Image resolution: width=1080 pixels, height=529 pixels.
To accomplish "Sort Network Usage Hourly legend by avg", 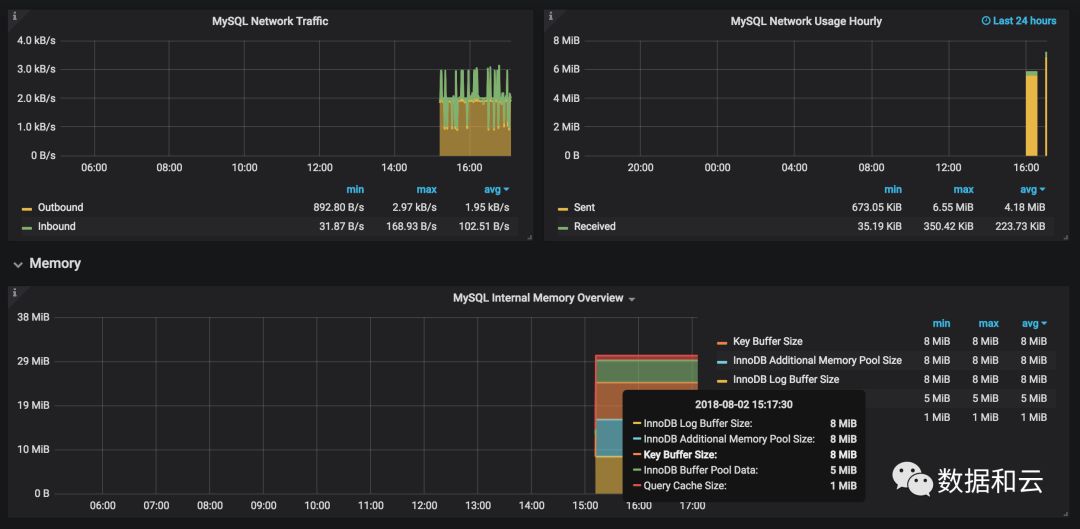I will tap(1032, 189).
